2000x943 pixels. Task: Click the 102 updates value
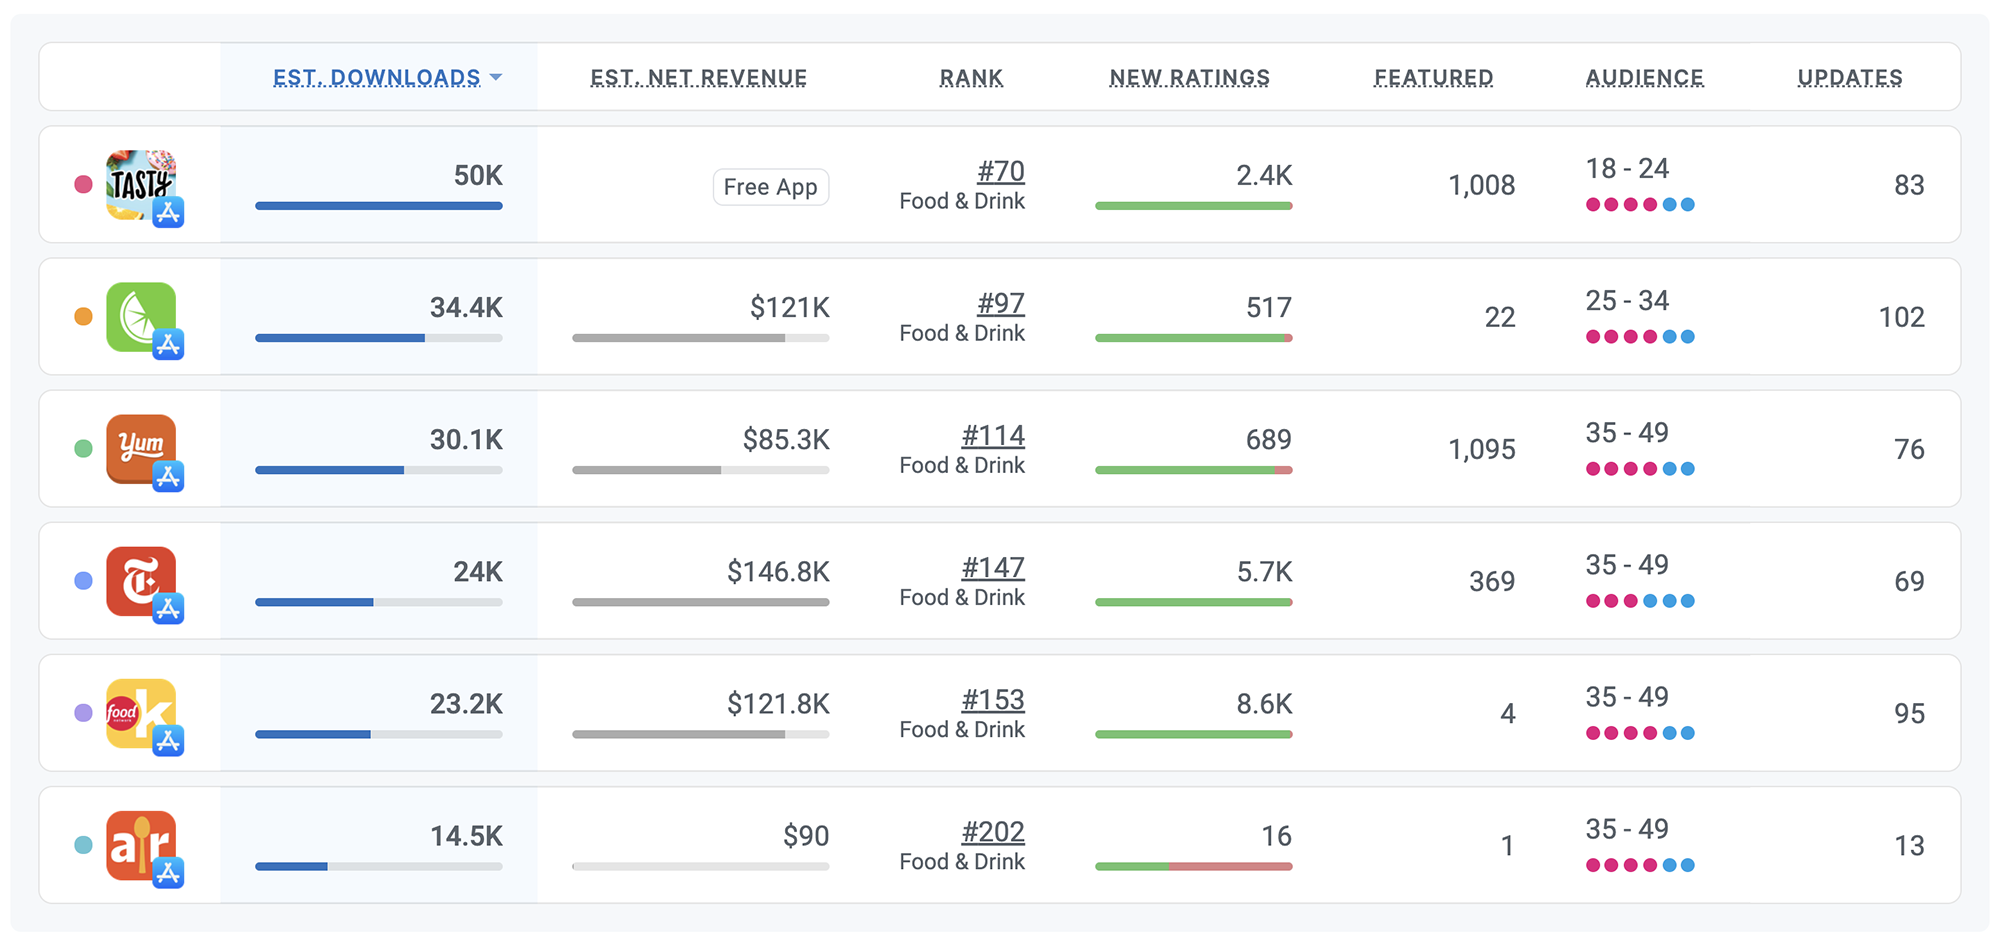1902,317
